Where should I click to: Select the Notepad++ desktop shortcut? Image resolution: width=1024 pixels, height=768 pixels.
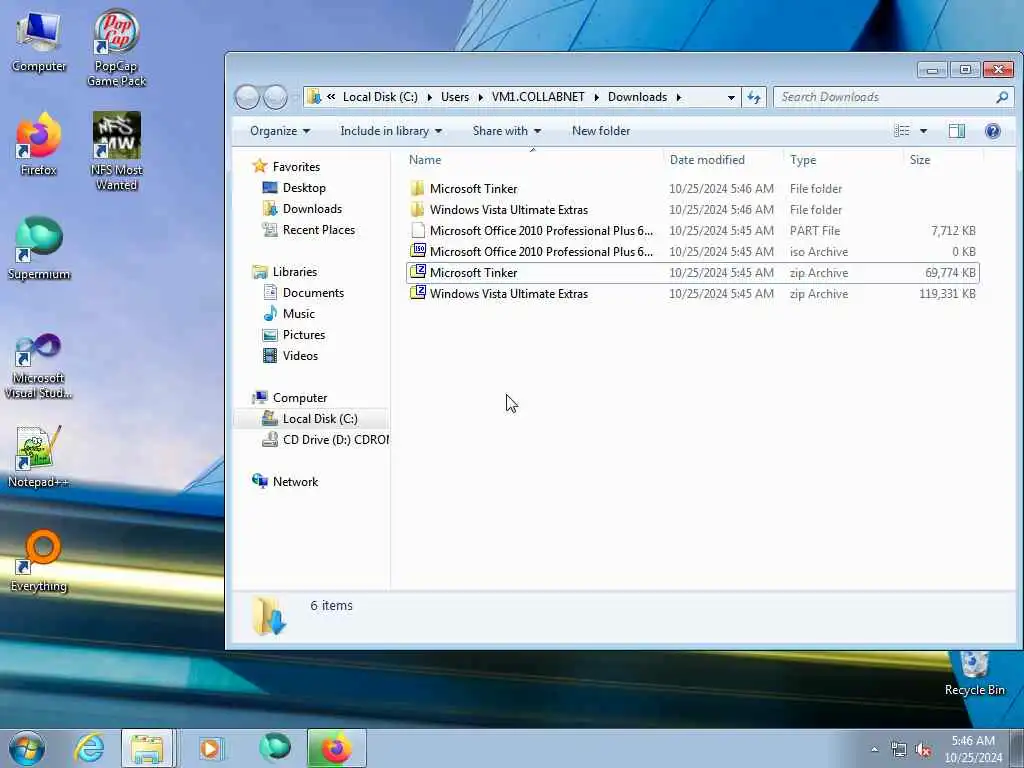(39, 456)
